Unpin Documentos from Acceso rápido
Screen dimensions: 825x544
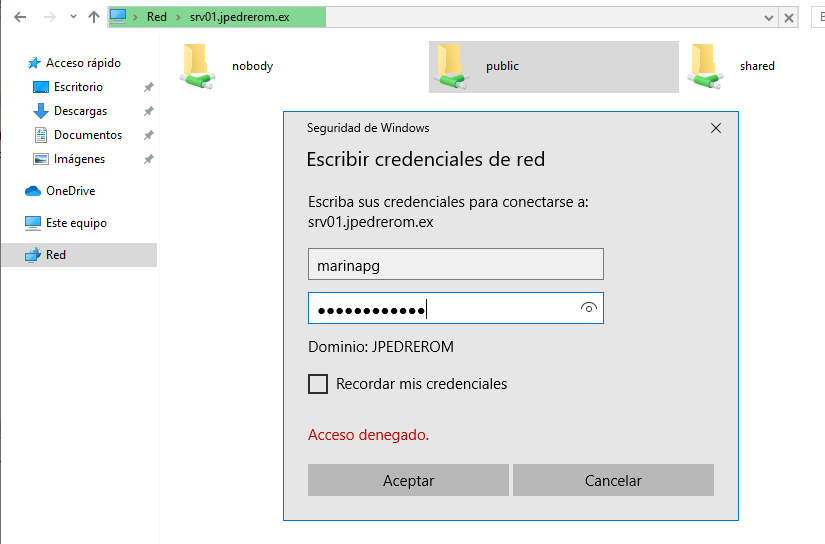click(148, 135)
